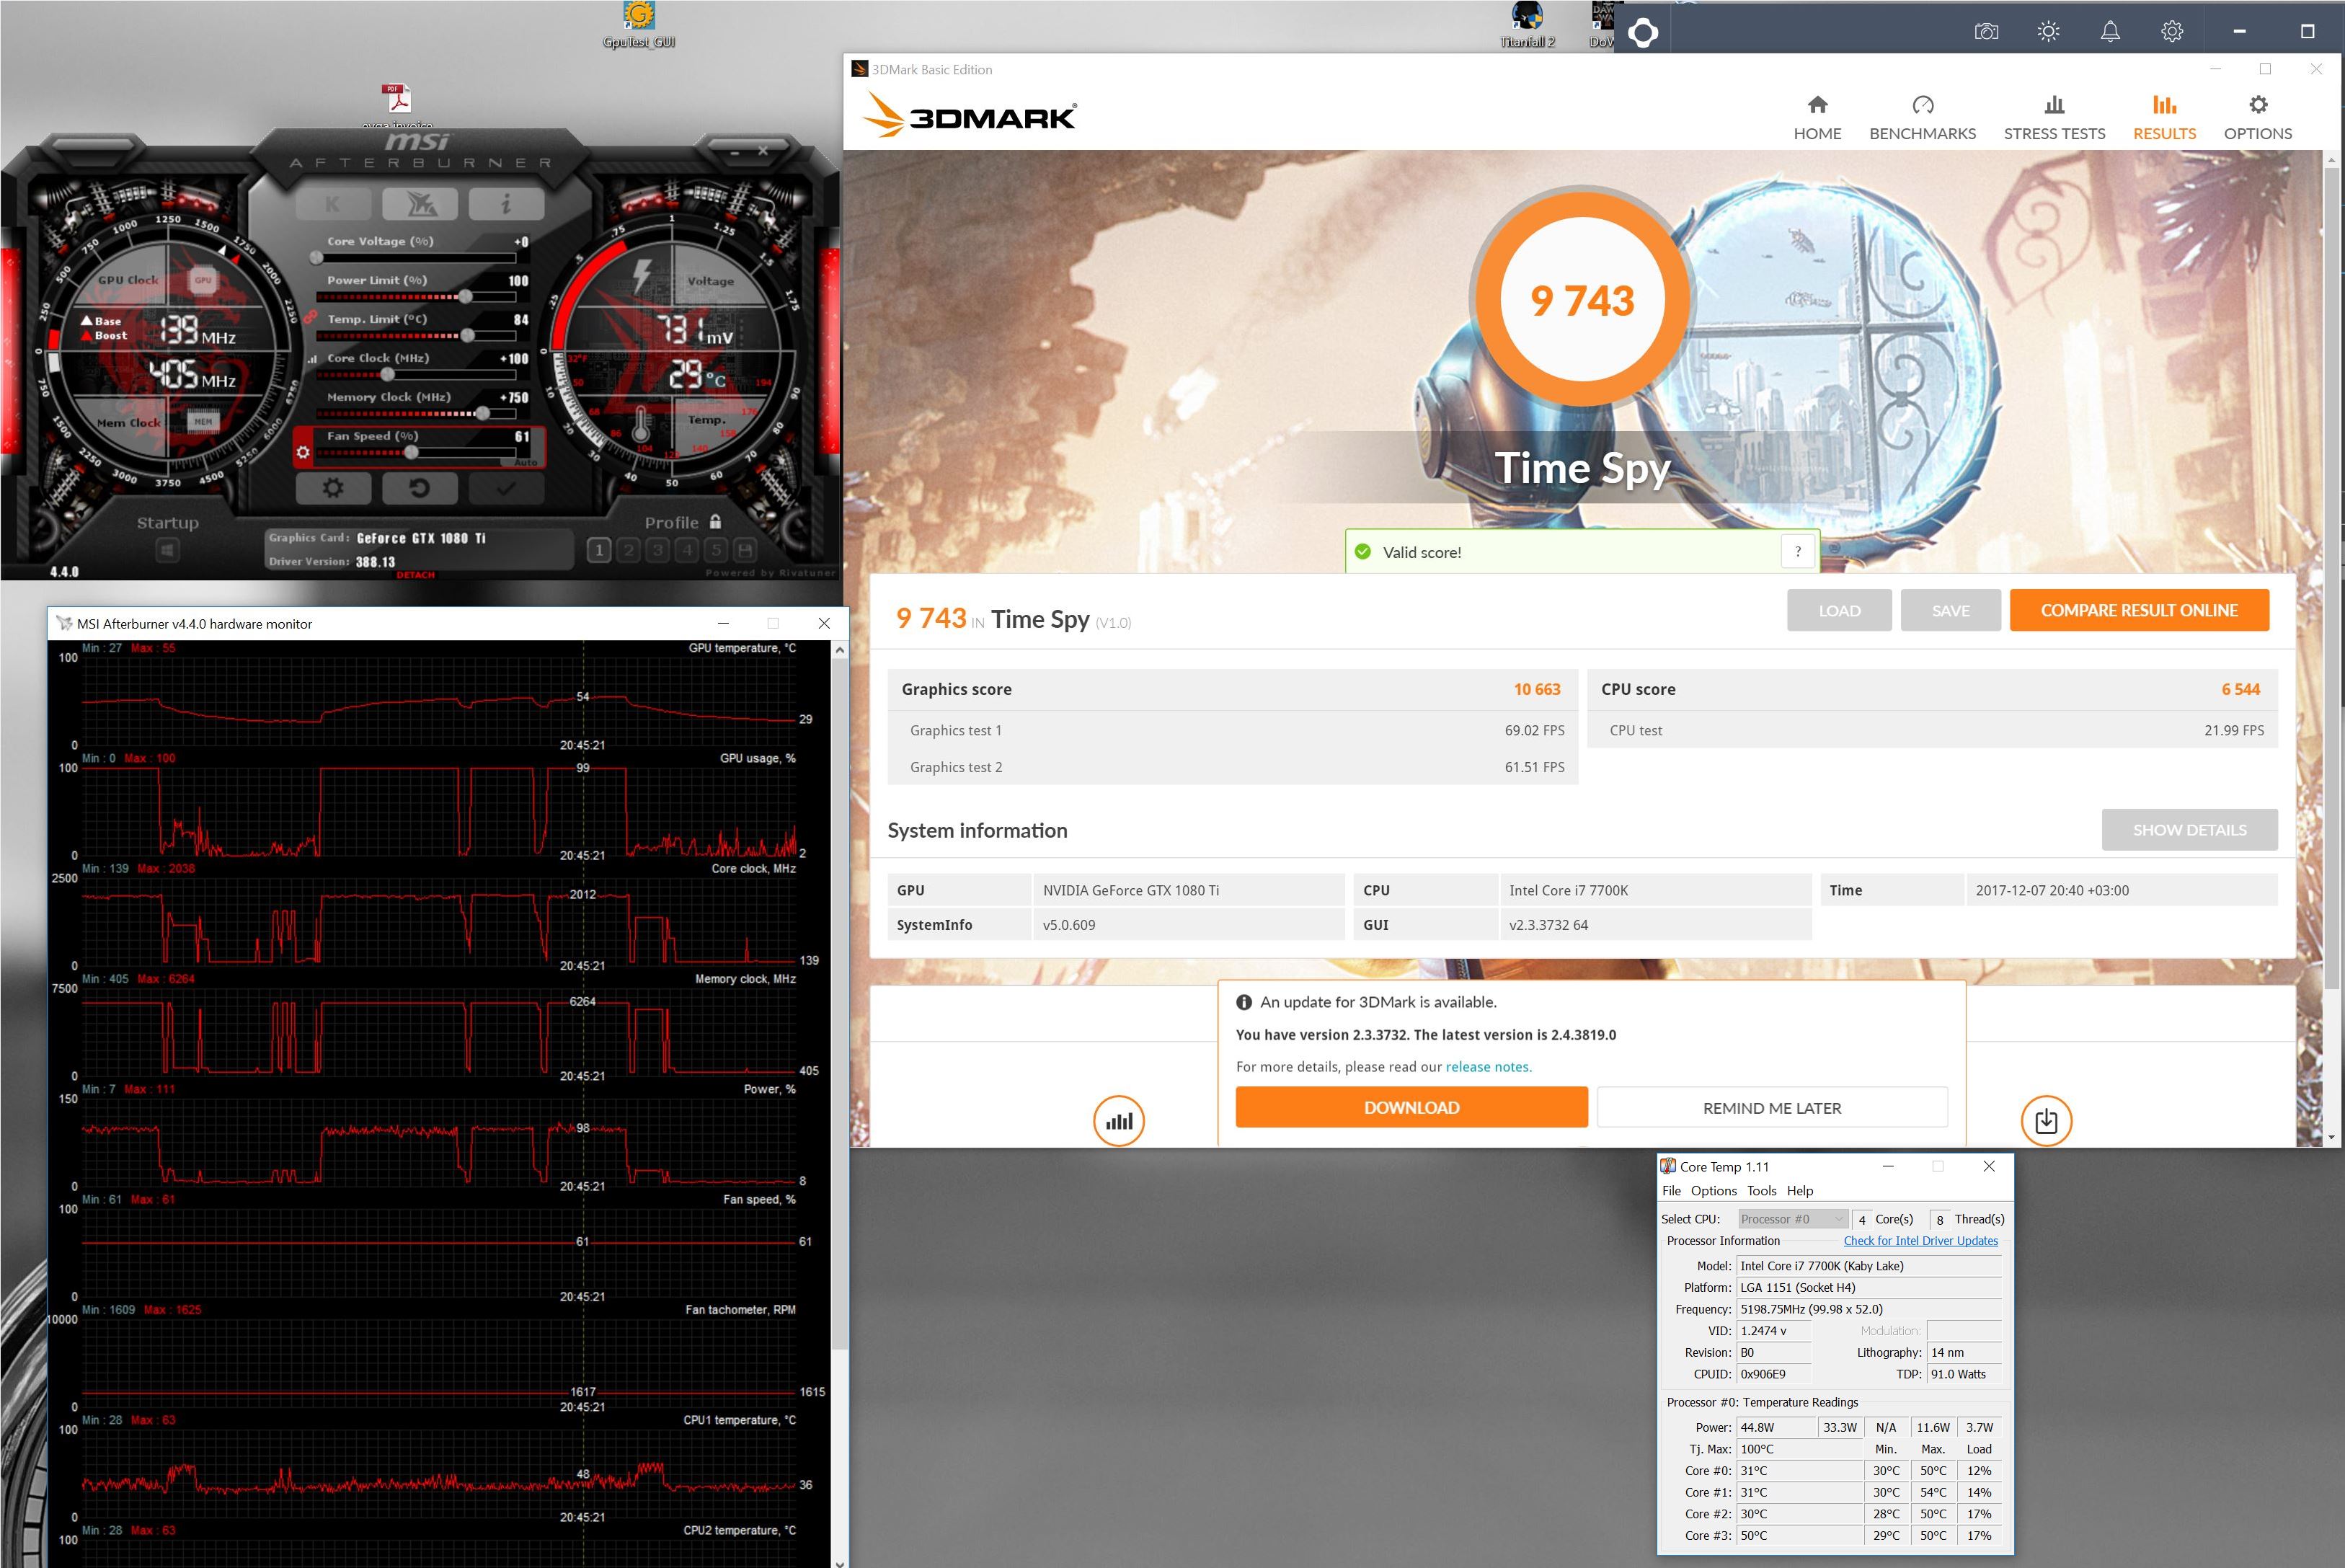Click the SAVE result button
The width and height of the screenshot is (2345, 1568).
(x=1950, y=610)
